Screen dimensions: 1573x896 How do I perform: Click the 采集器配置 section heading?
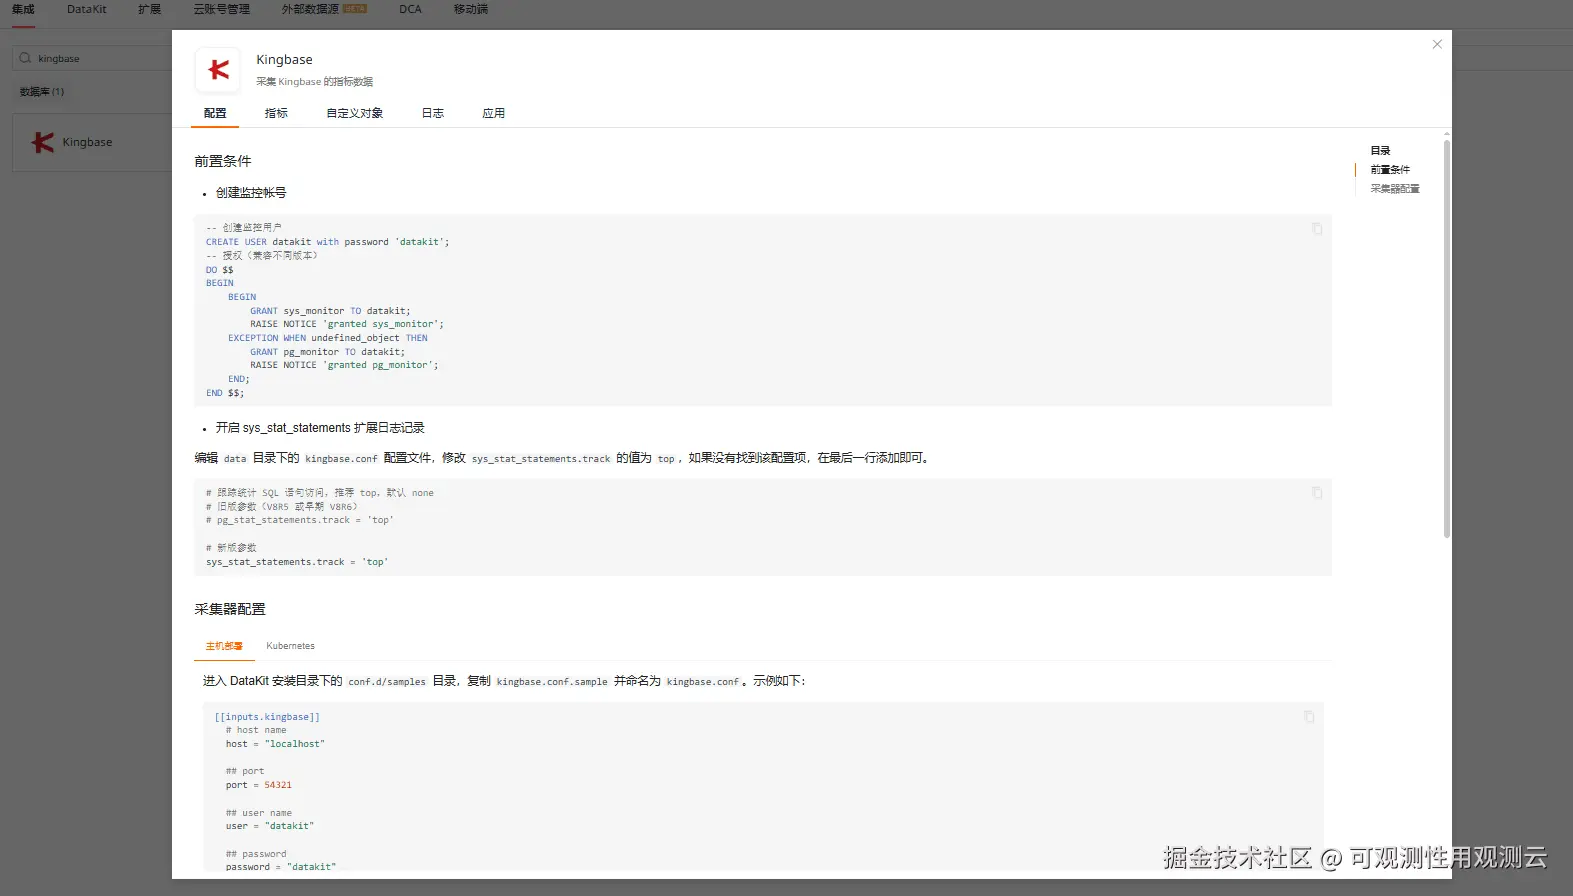(x=230, y=609)
